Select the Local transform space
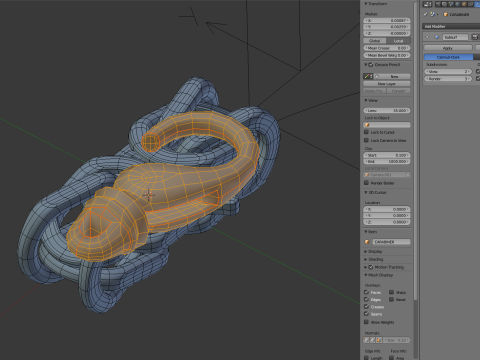Image resolution: width=480 pixels, height=360 pixels. [x=398, y=41]
